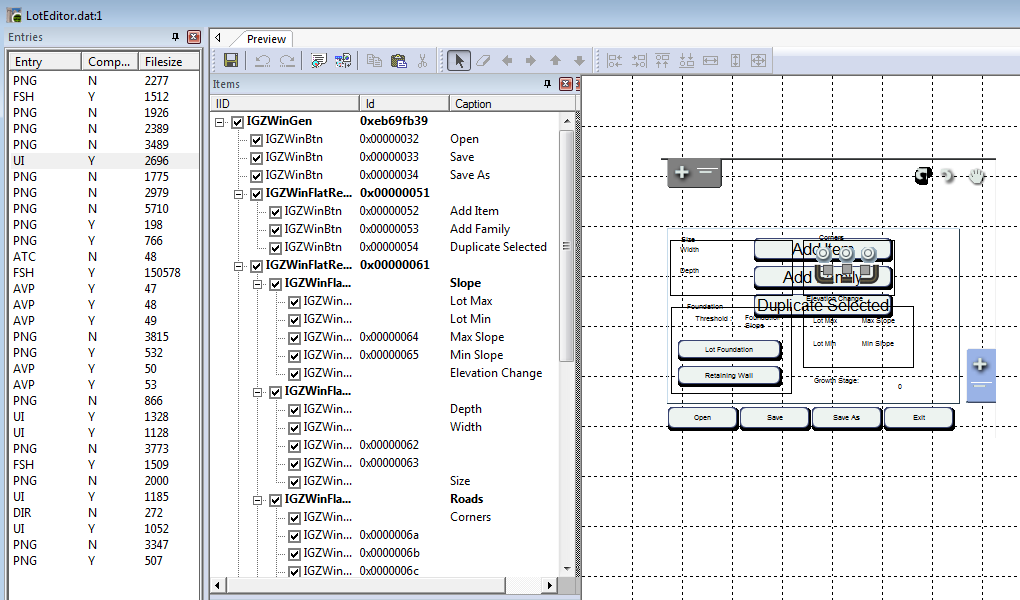
Task: Pin the Entries panel
Action: (x=175, y=37)
